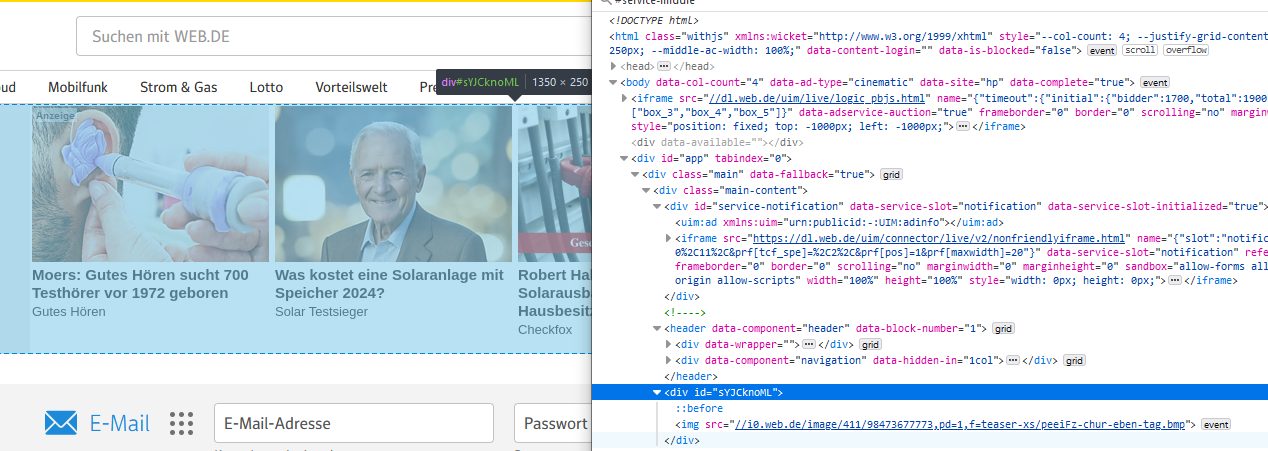Open headline Was kostet eine Solaranlage
This screenshot has width=1268, height=451.
pyautogui.click(x=389, y=284)
